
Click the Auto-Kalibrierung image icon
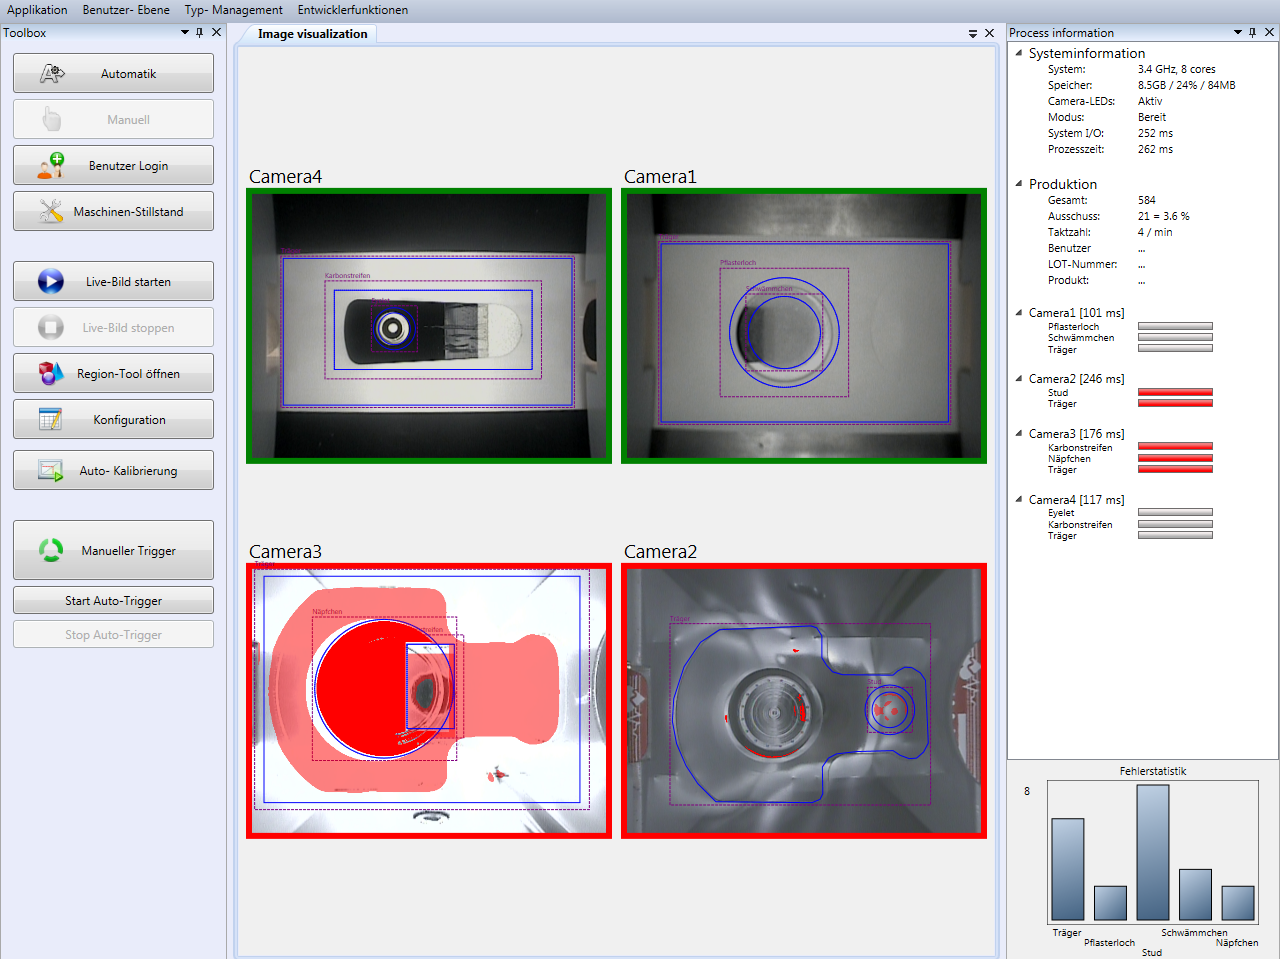[51, 470]
